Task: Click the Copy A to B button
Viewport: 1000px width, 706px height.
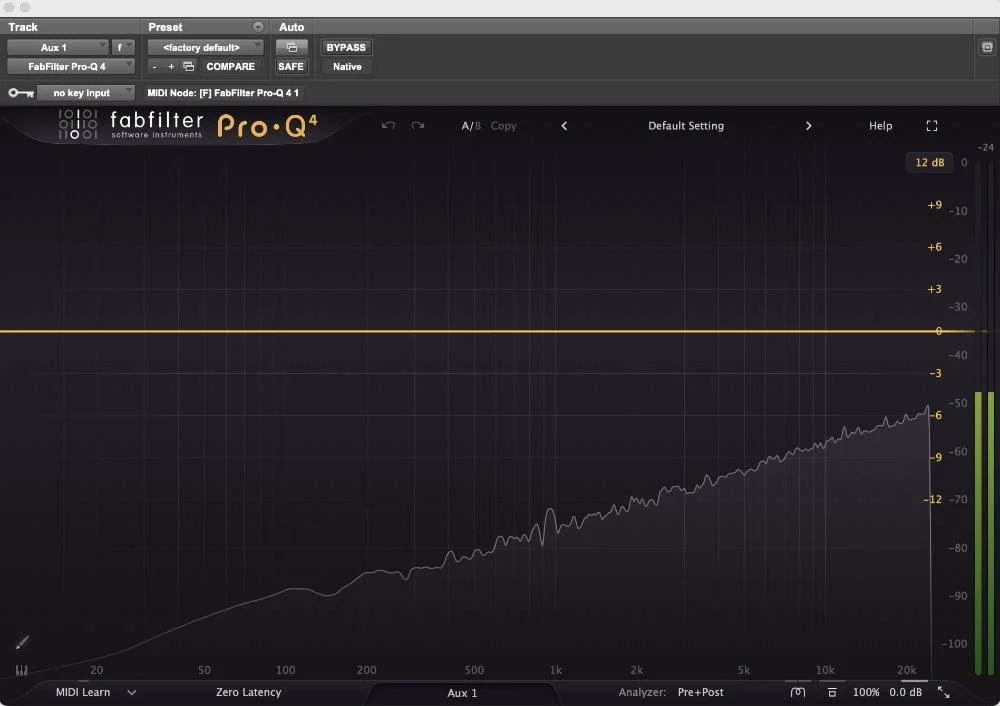Action: click(x=503, y=126)
